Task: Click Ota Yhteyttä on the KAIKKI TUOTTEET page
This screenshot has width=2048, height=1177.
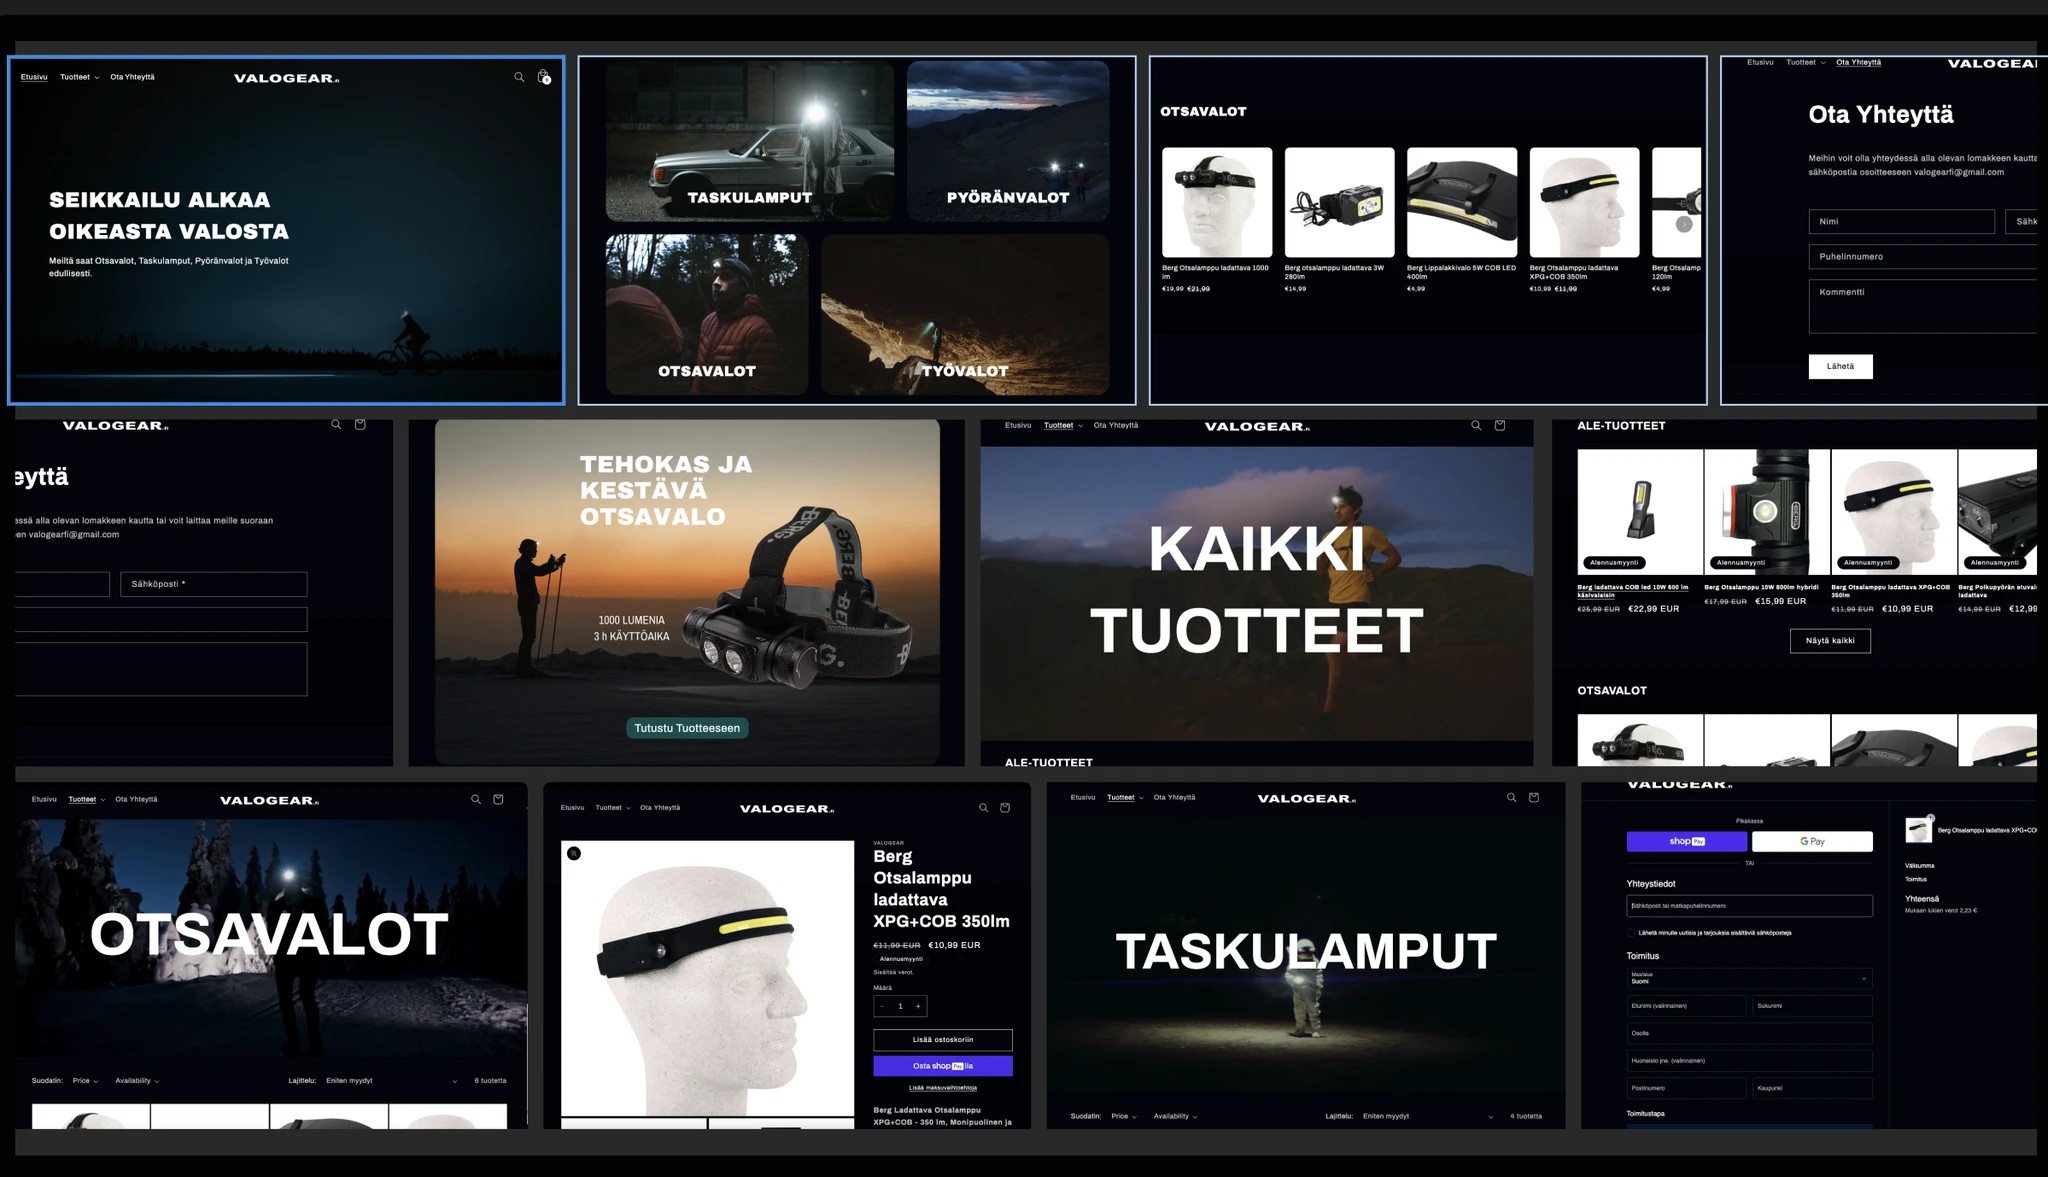Action: point(1115,426)
